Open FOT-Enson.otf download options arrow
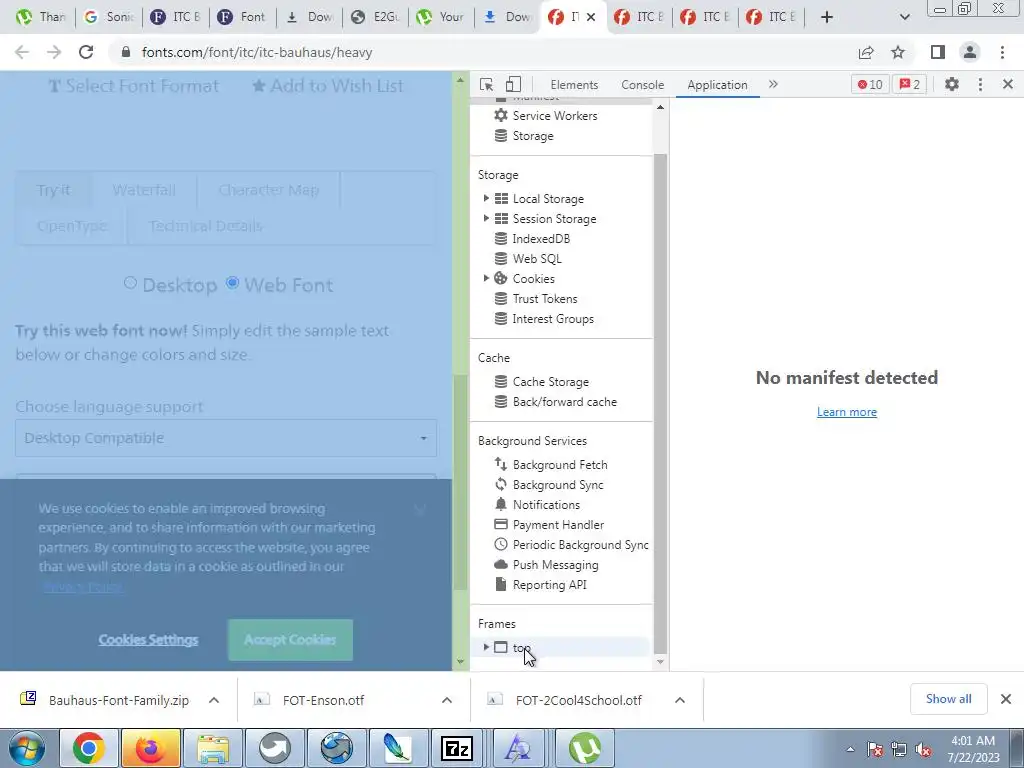The height and width of the screenshot is (768, 1024). (447, 700)
